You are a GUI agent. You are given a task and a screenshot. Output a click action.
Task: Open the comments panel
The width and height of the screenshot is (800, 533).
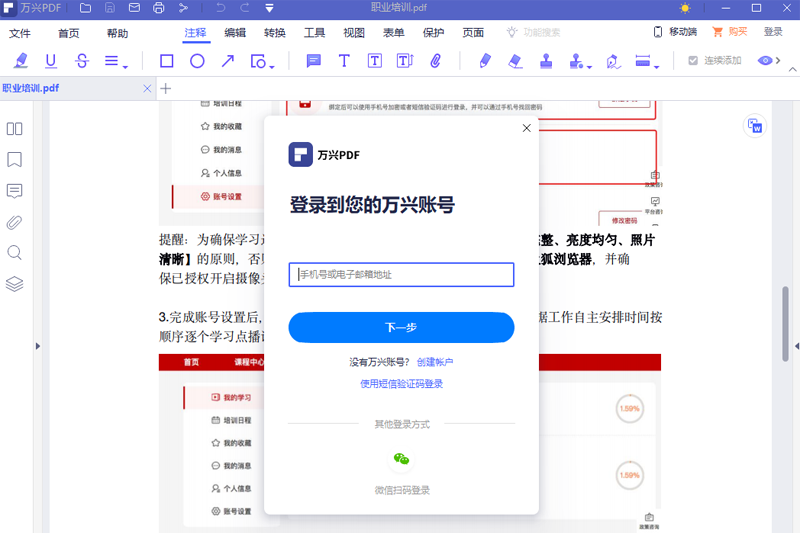tap(14, 191)
